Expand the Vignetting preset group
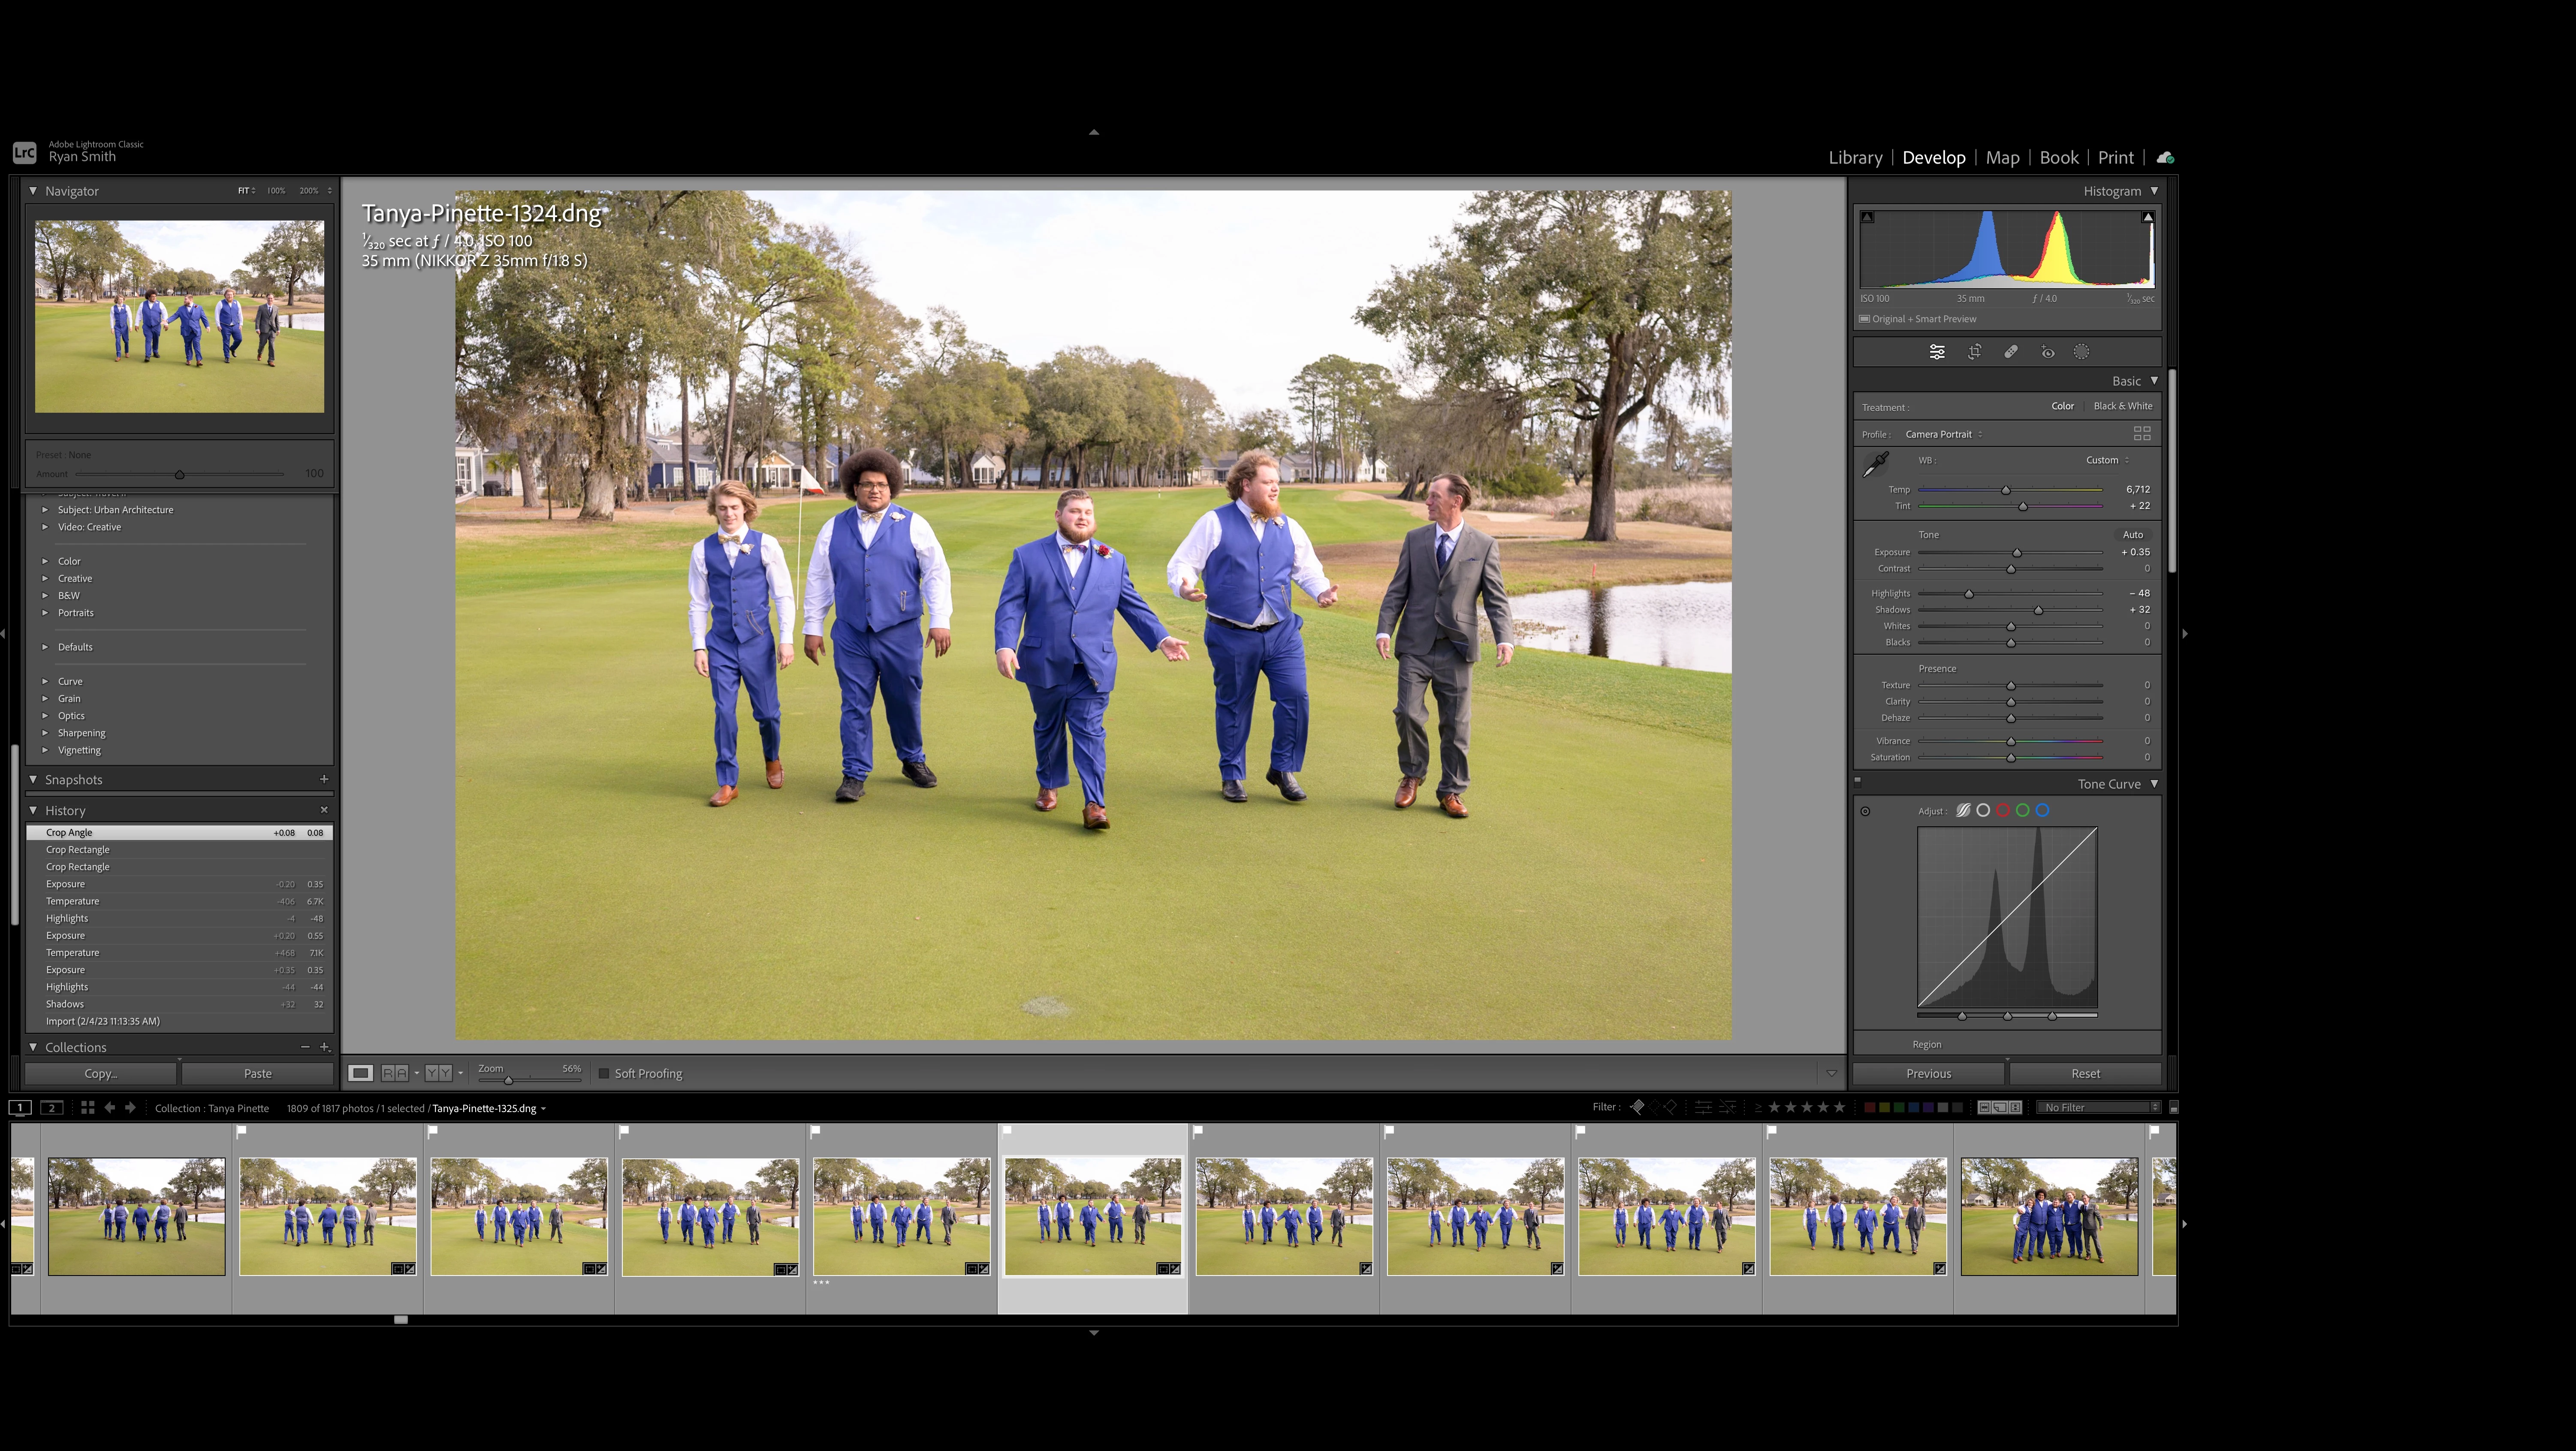The width and height of the screenshot is (2576, 1451). tap(45, 750)
